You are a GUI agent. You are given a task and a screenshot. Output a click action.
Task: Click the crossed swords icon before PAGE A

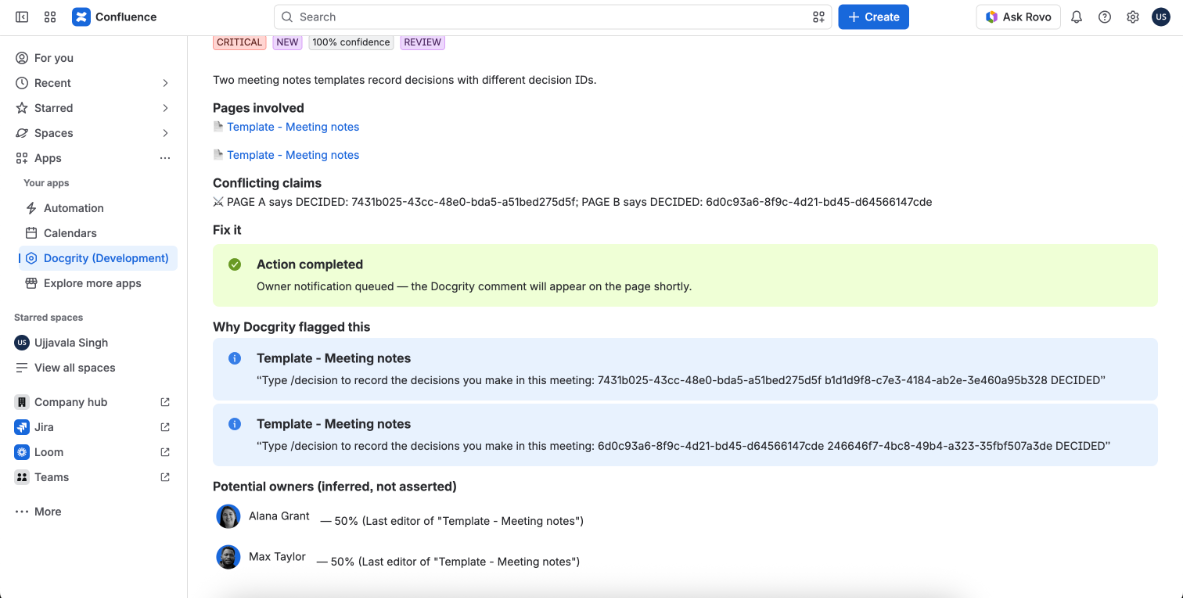coord(218,202)
